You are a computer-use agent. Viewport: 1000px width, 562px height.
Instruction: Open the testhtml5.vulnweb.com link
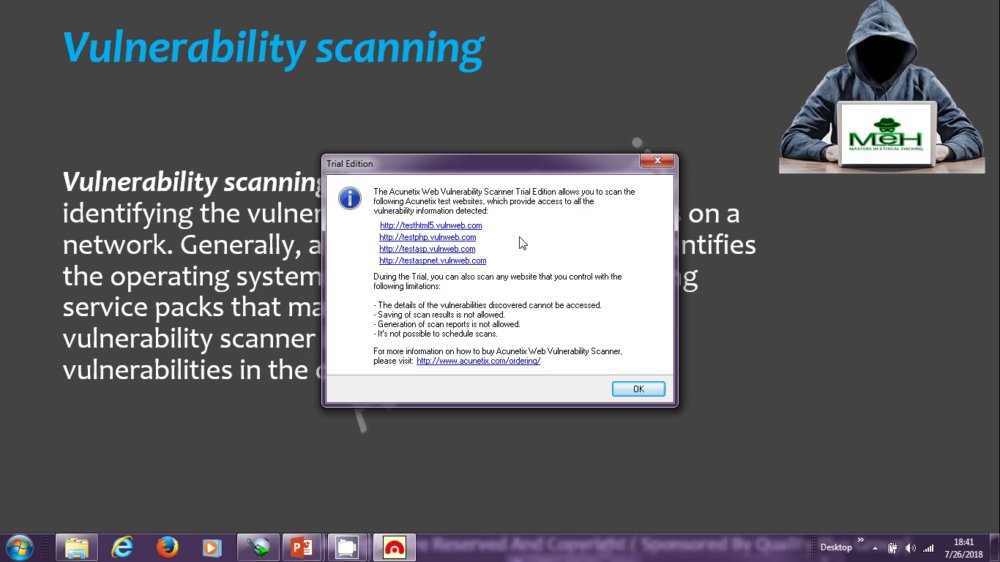point(430,225)
